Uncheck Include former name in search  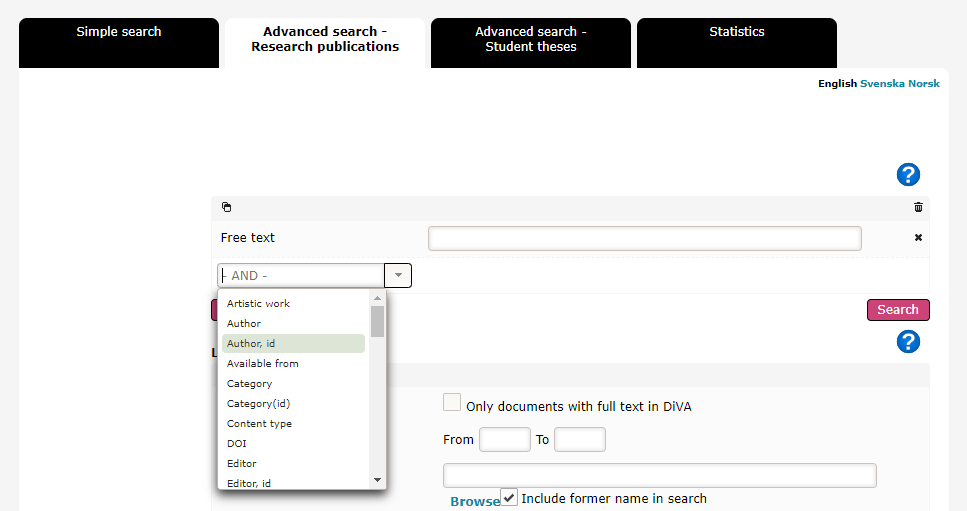pos(509,497)
